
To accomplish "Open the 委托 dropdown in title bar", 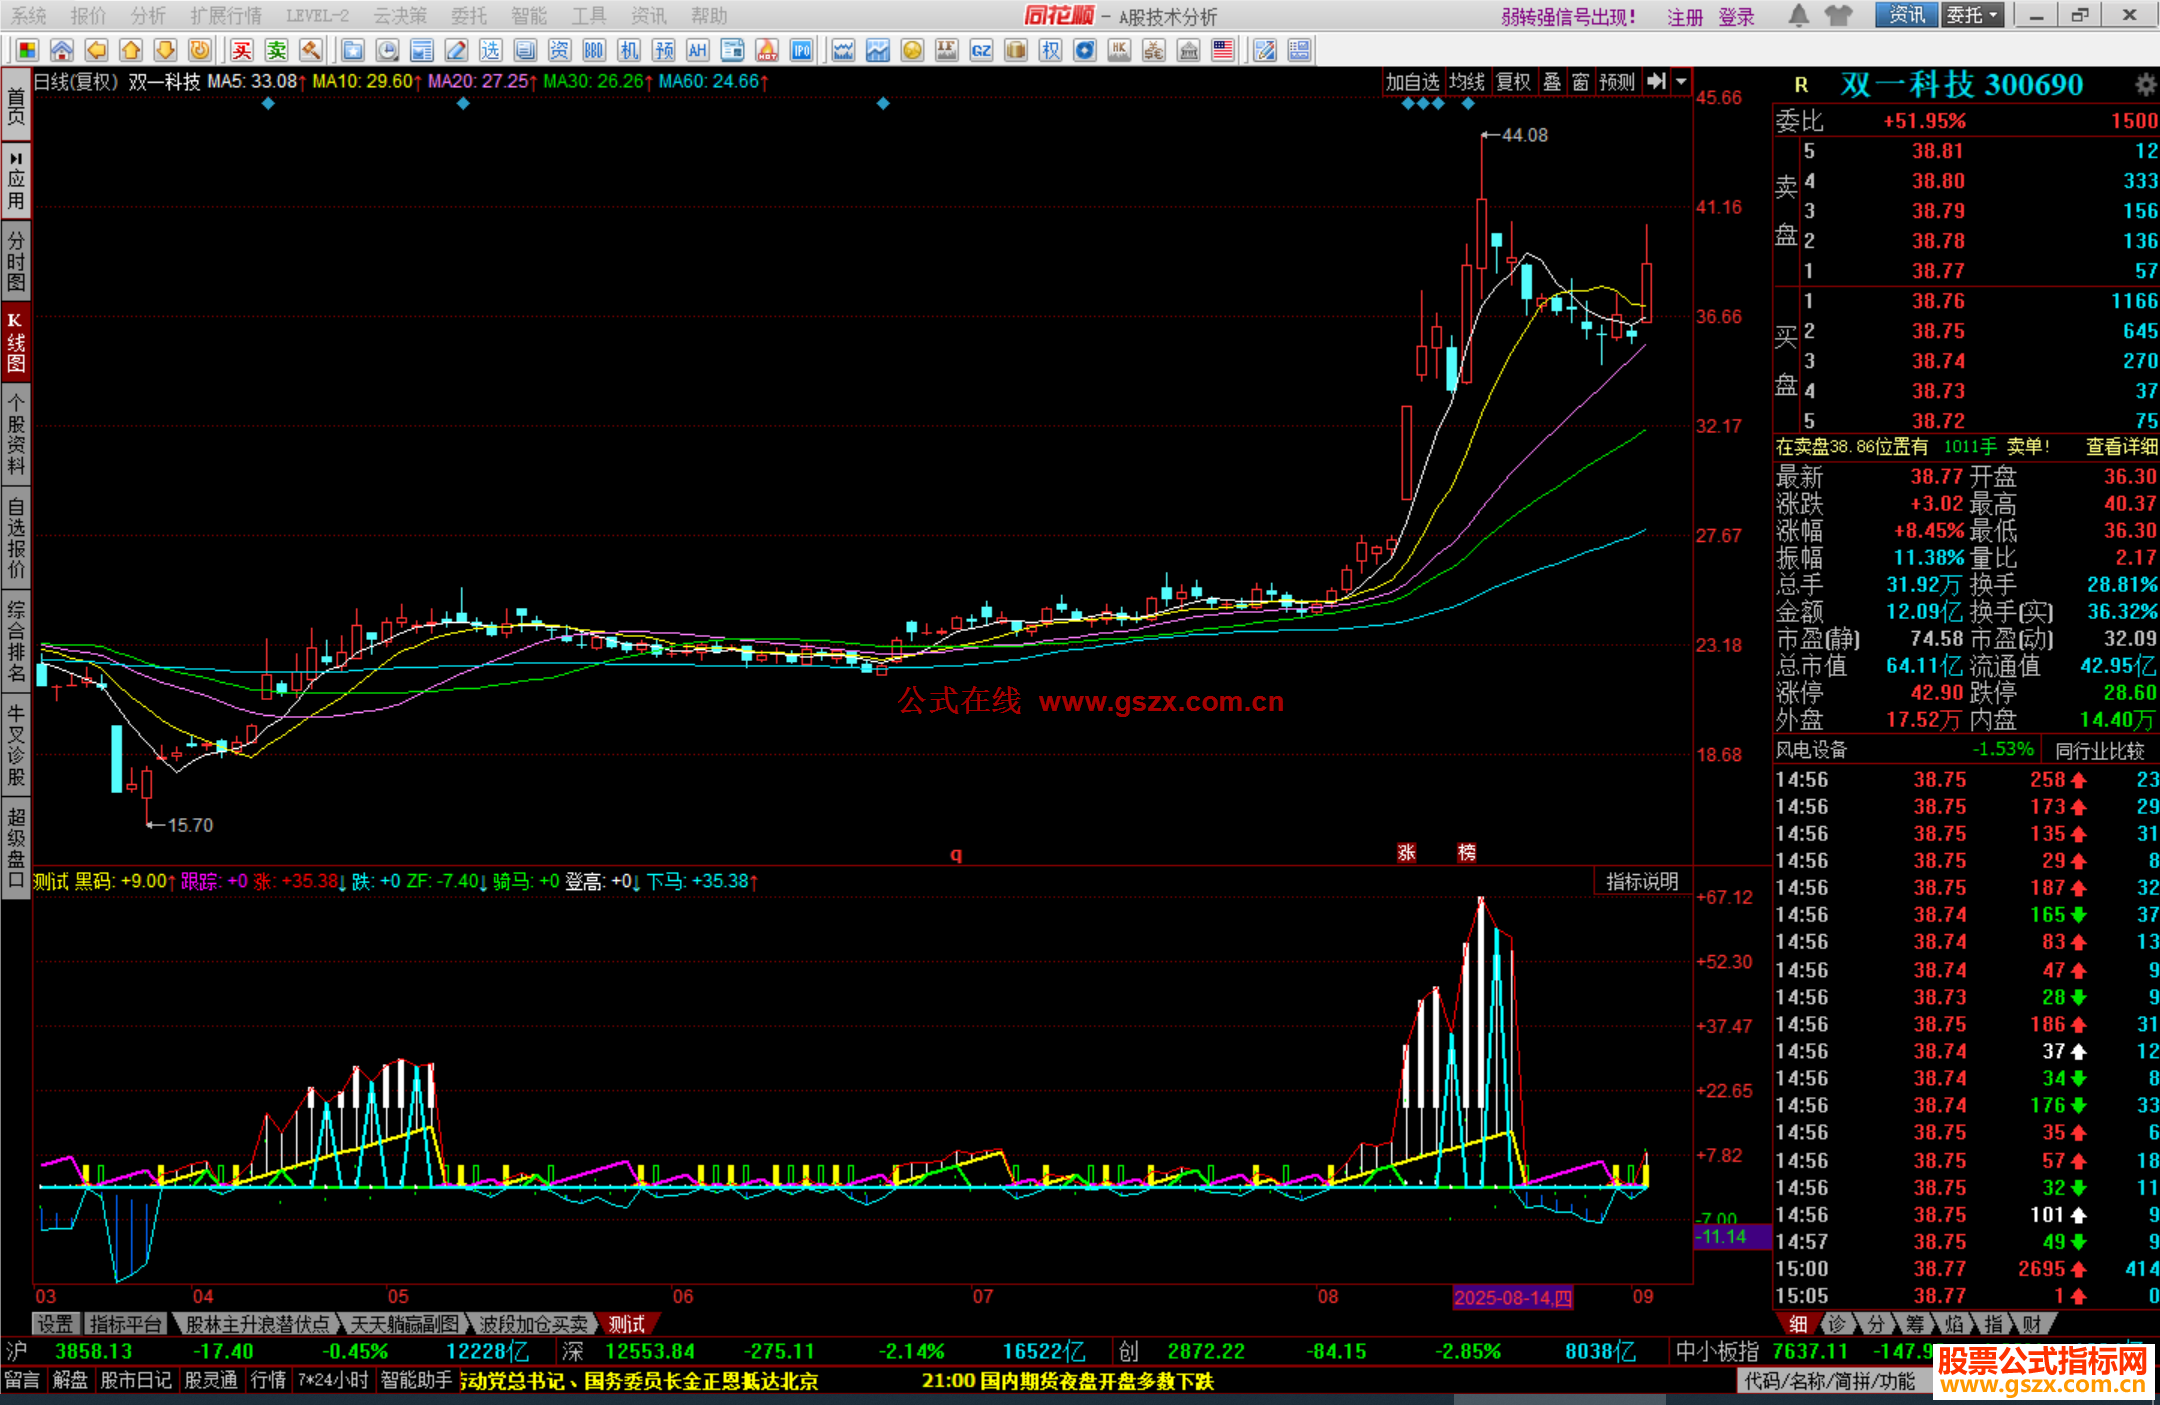I will point(1971,15).
